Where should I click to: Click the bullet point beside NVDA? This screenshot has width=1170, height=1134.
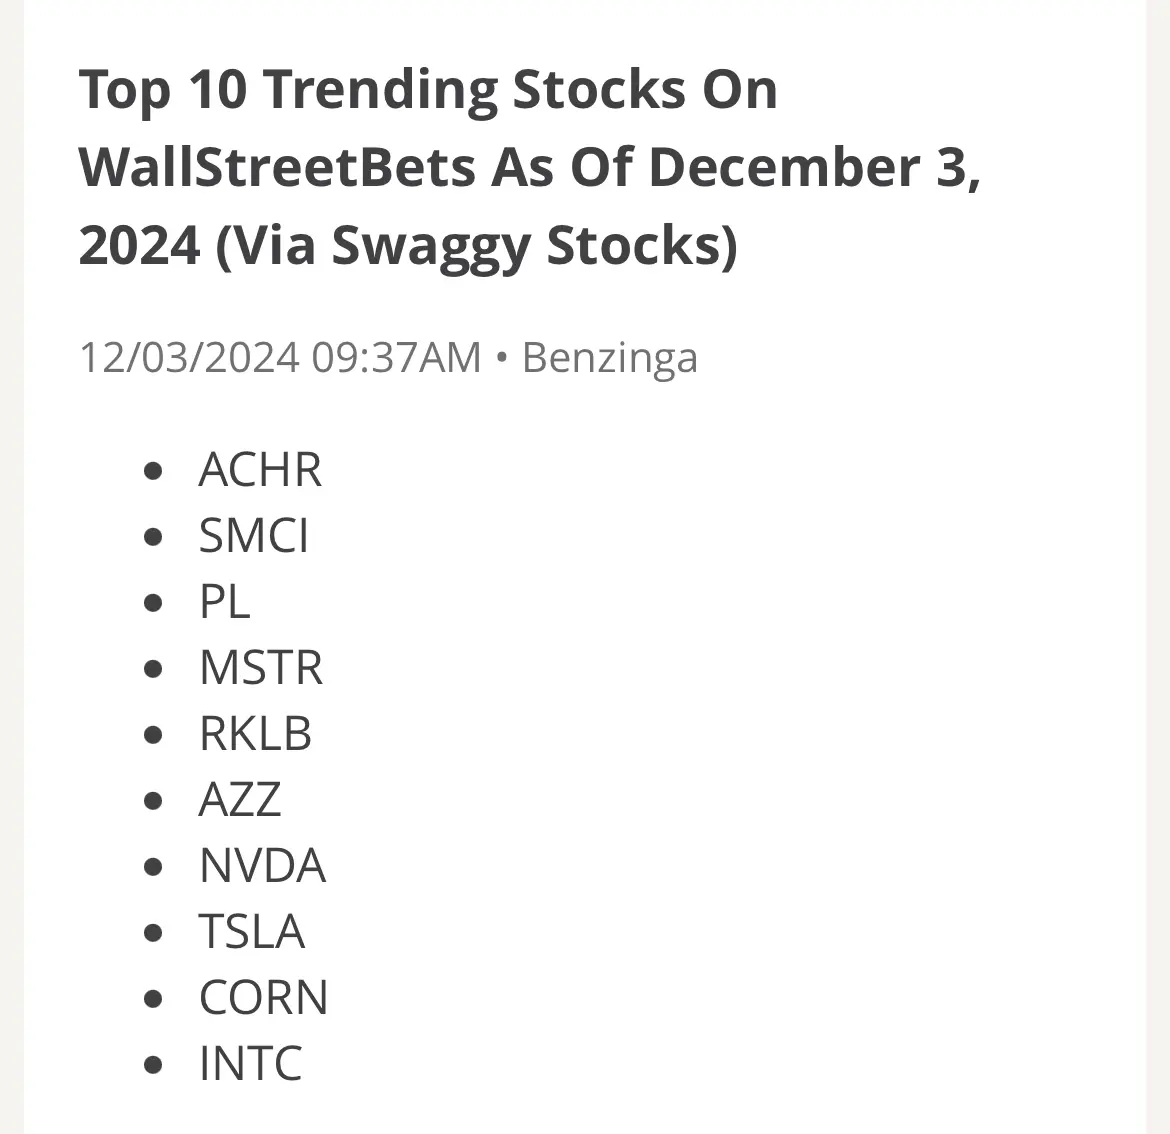tap(153, 866)
